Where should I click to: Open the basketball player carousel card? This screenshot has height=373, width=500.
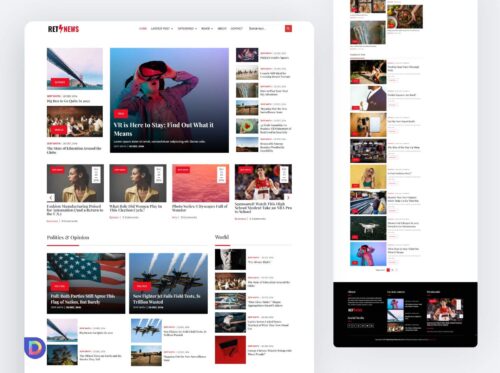pyautogui.click(x=263, y=182)
